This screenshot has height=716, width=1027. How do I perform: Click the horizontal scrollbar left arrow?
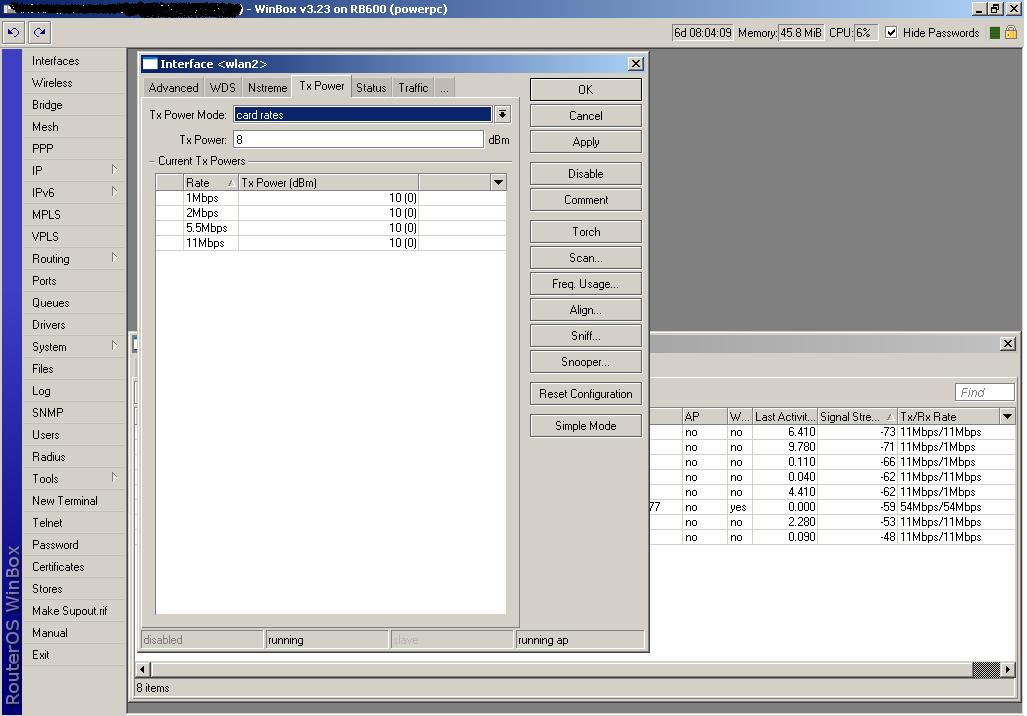click(143, 669)
